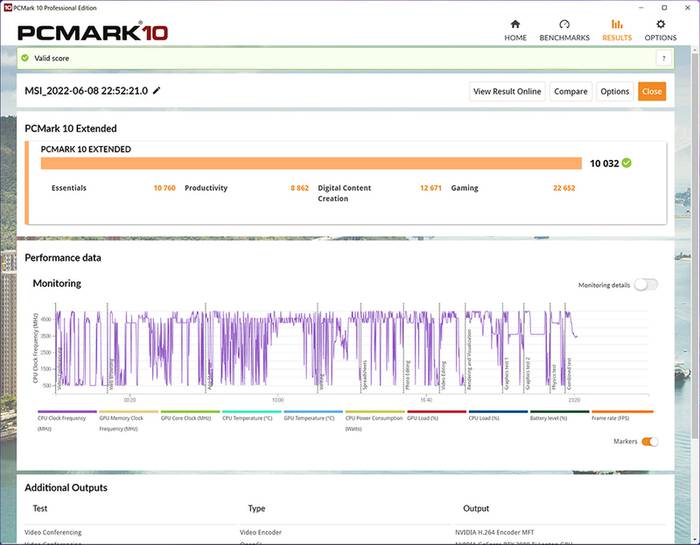Enable the Monitoring details toggle
This screenshot has width=700, height=545.
coord(646,285)
